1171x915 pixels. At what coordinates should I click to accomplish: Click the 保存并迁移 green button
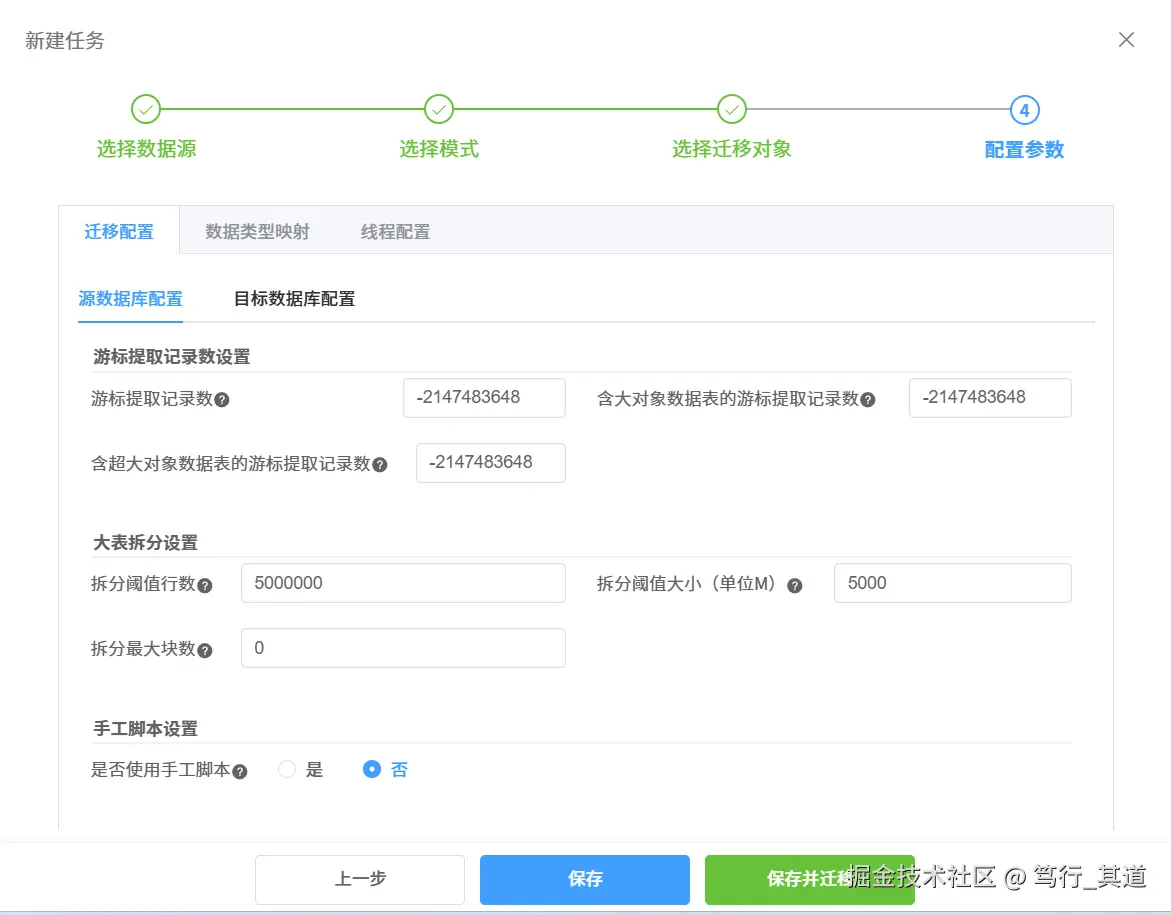pos(809,879)
